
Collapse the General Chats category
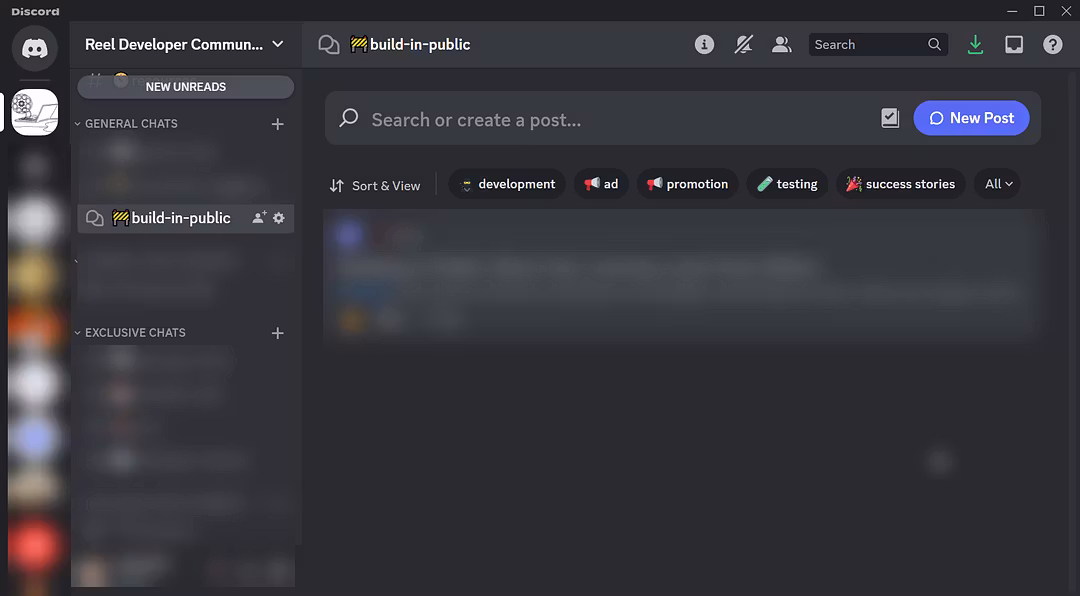click(130, 124)
